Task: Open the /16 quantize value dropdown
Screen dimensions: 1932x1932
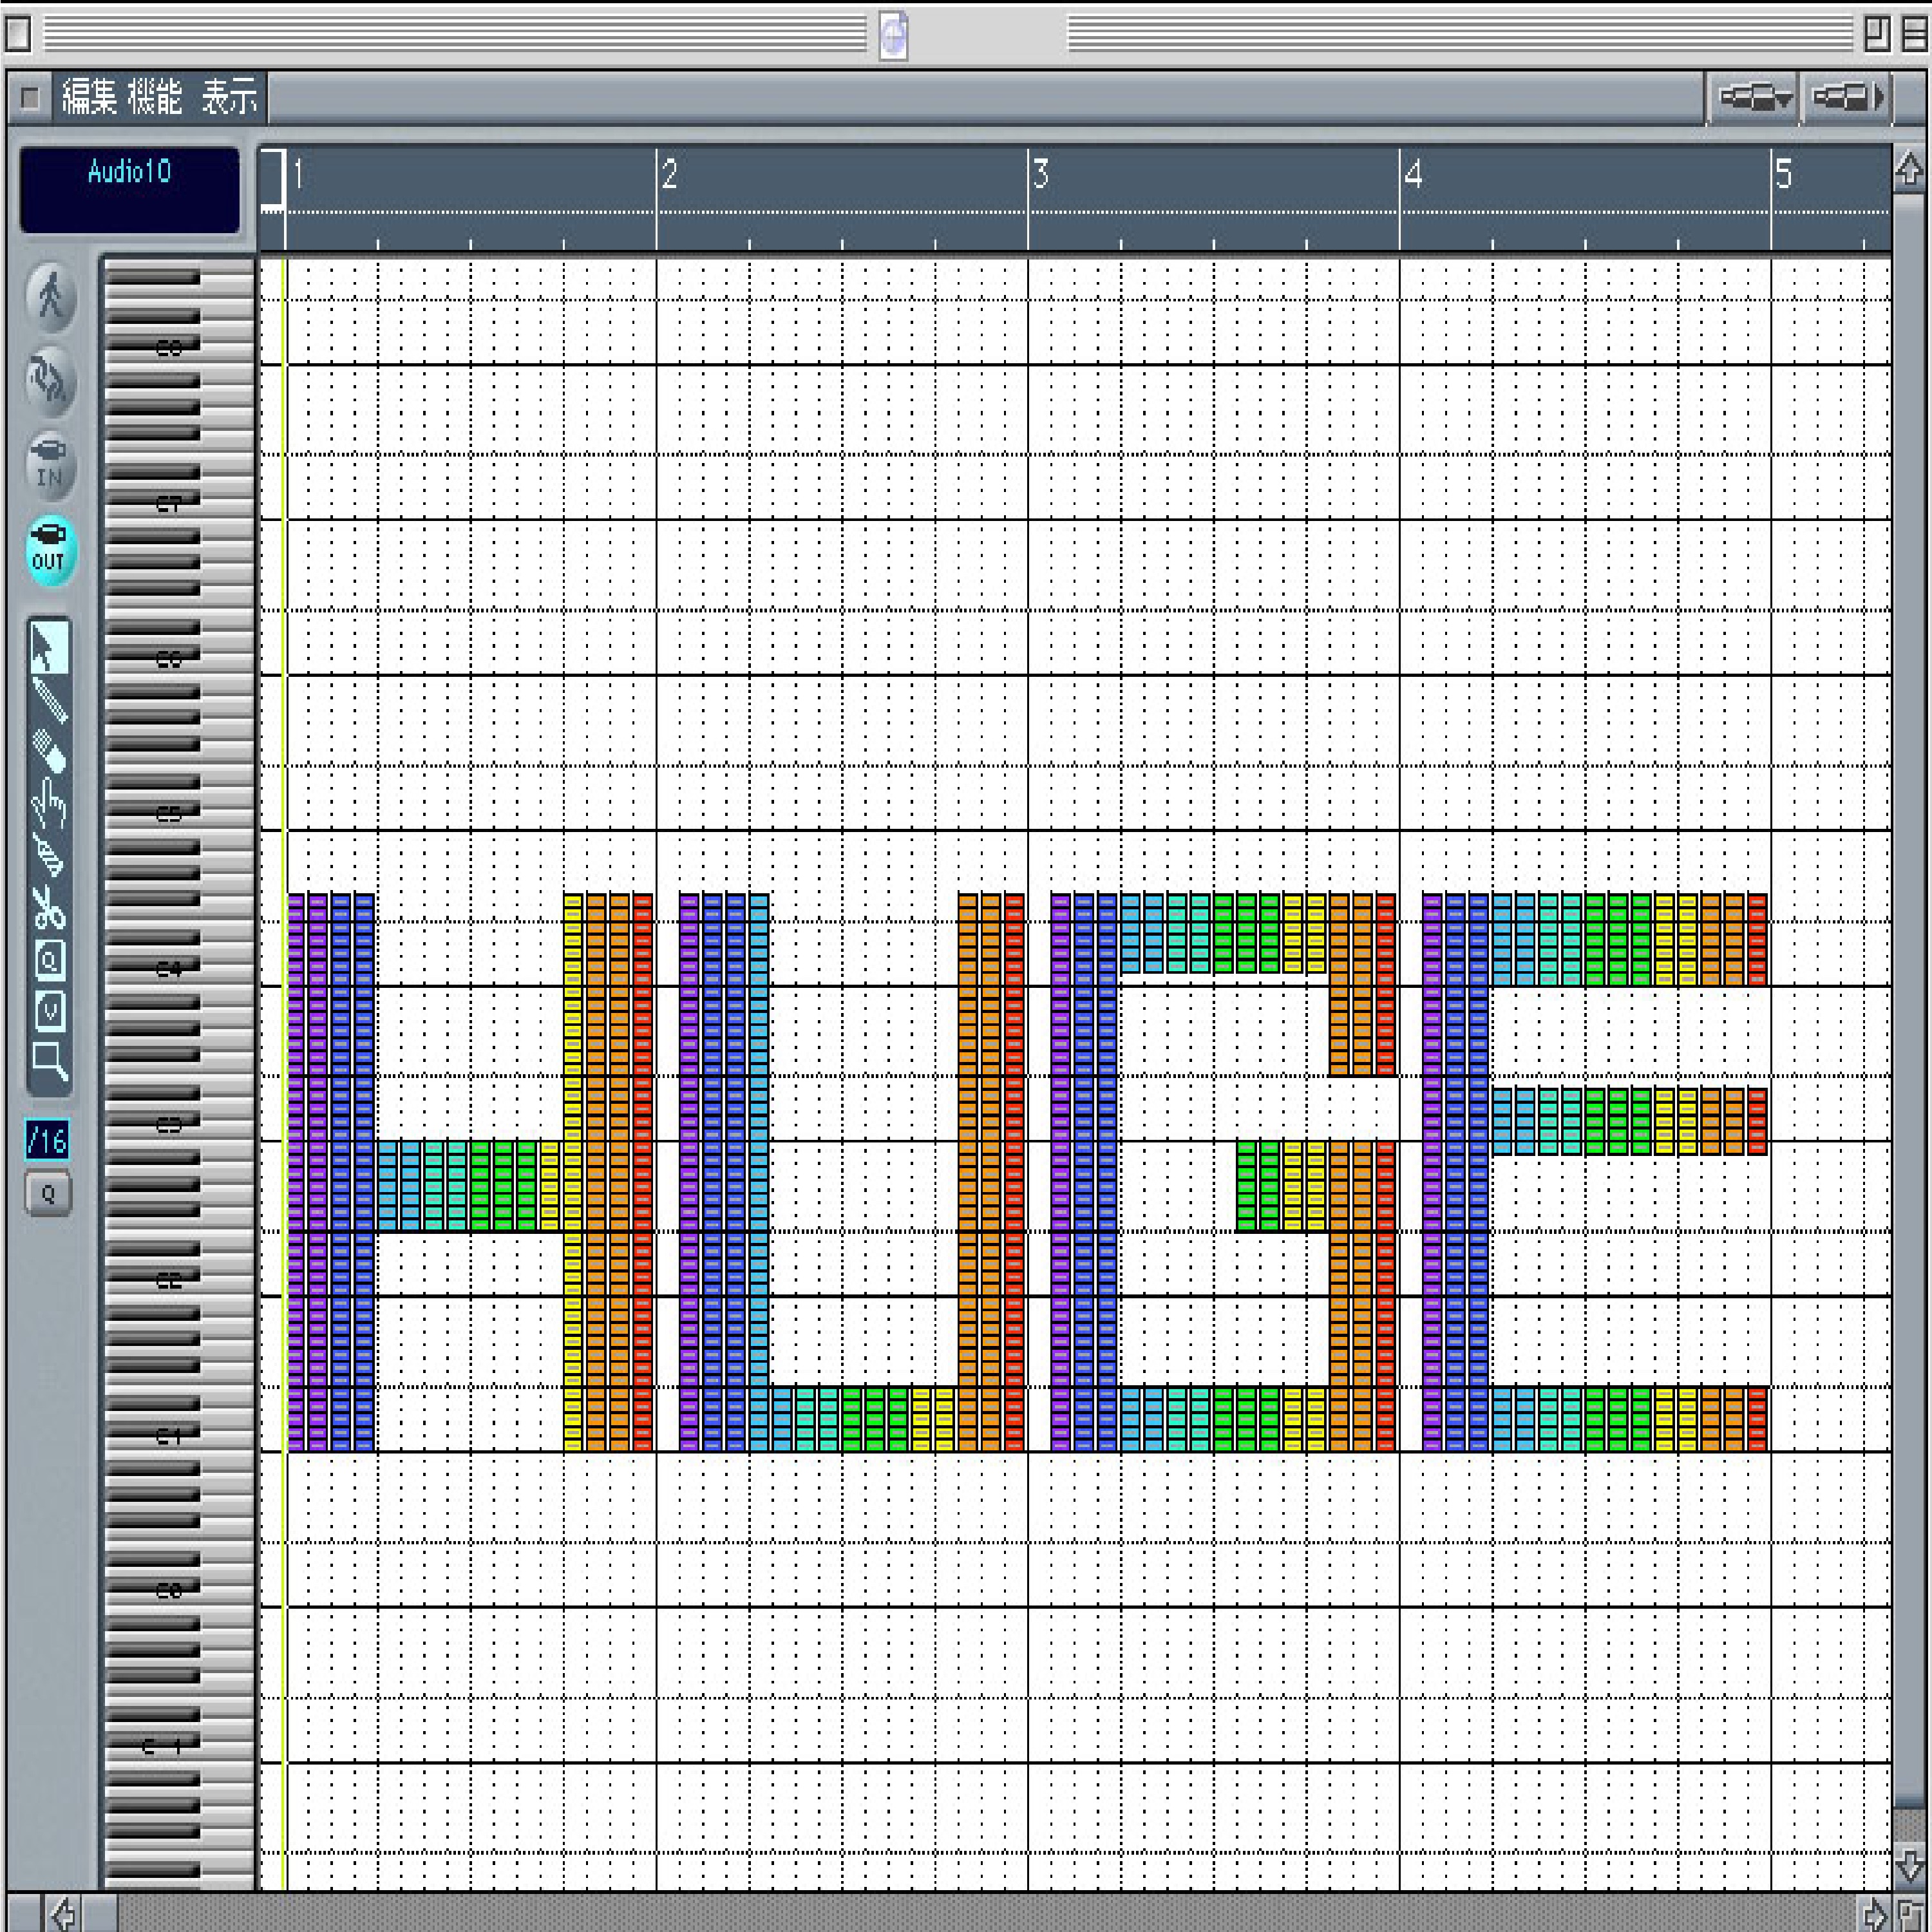Action: [47, 1140]
